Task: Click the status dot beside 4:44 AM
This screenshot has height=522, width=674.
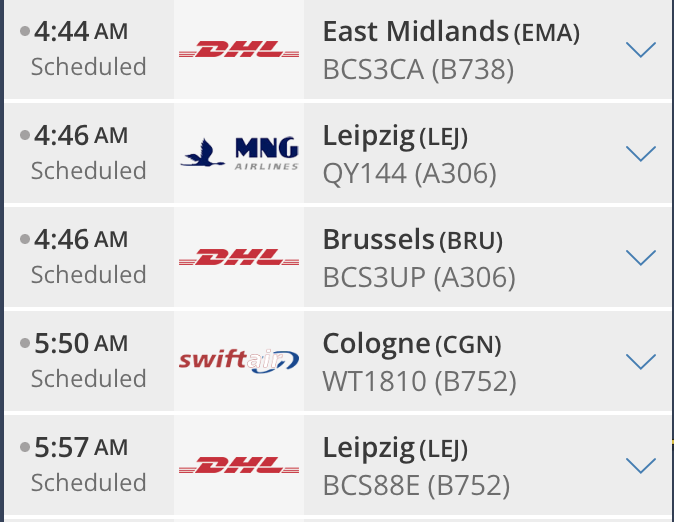Action: pyautogui.click(x=25, y=31)
